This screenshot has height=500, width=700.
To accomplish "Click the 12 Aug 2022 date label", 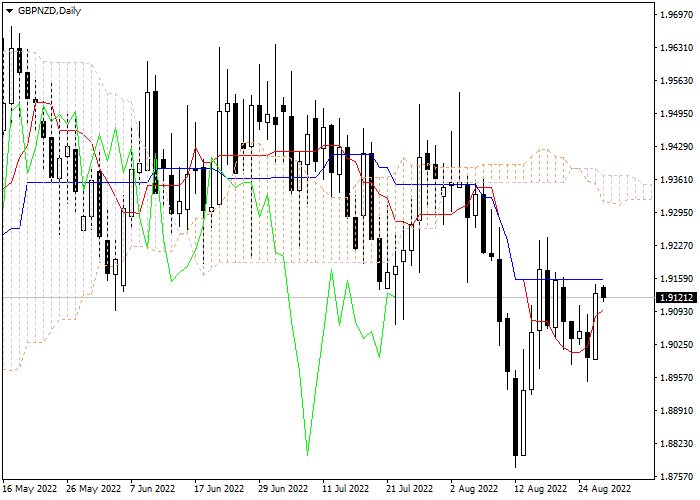I will tap(540, 489).
